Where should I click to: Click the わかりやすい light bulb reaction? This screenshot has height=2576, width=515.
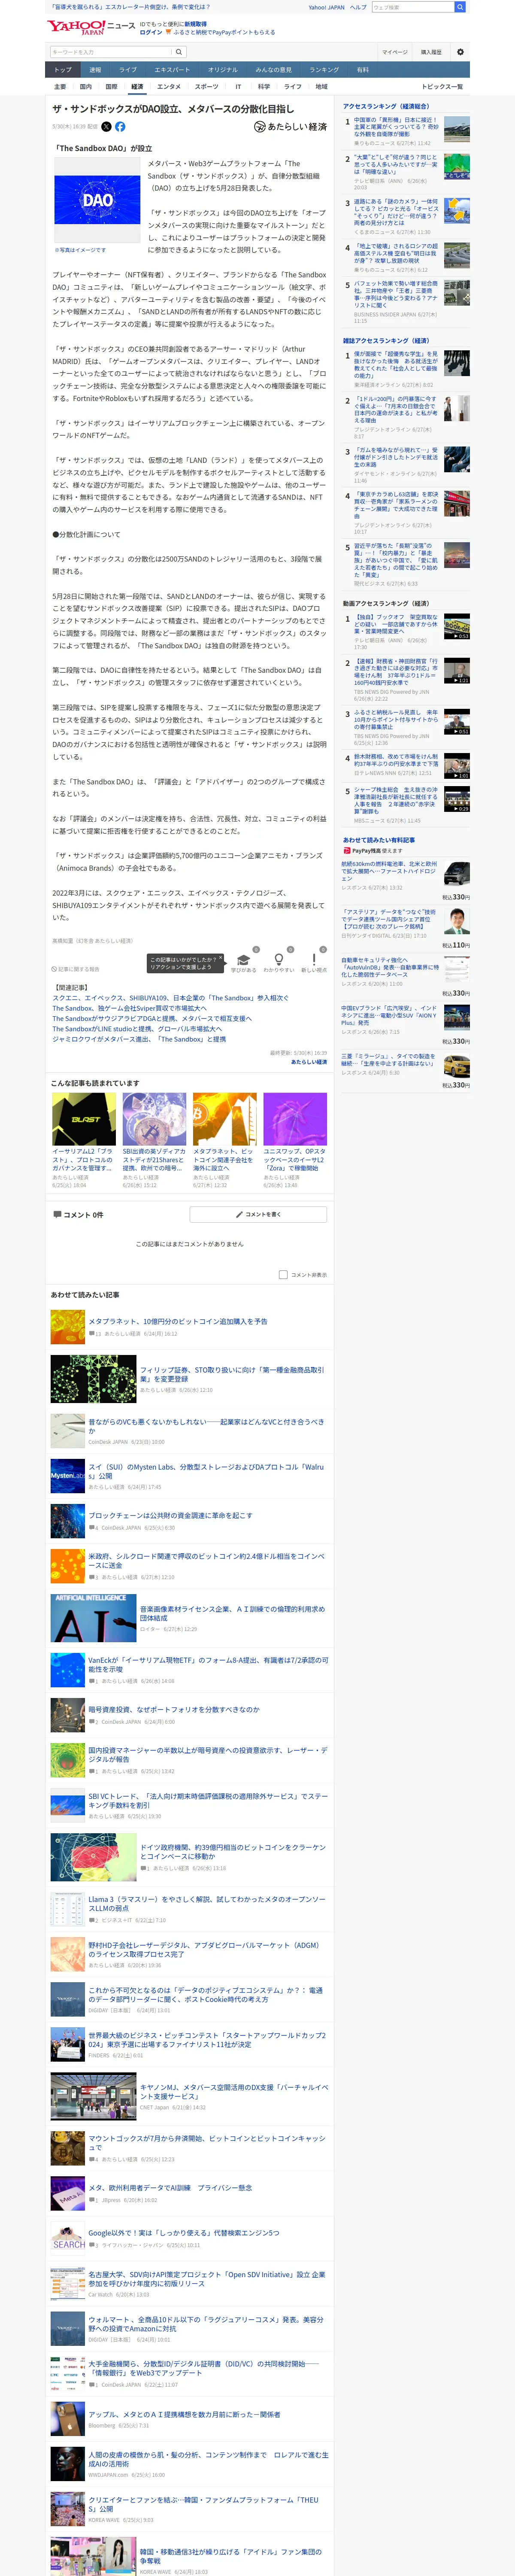tap(278, 959)
